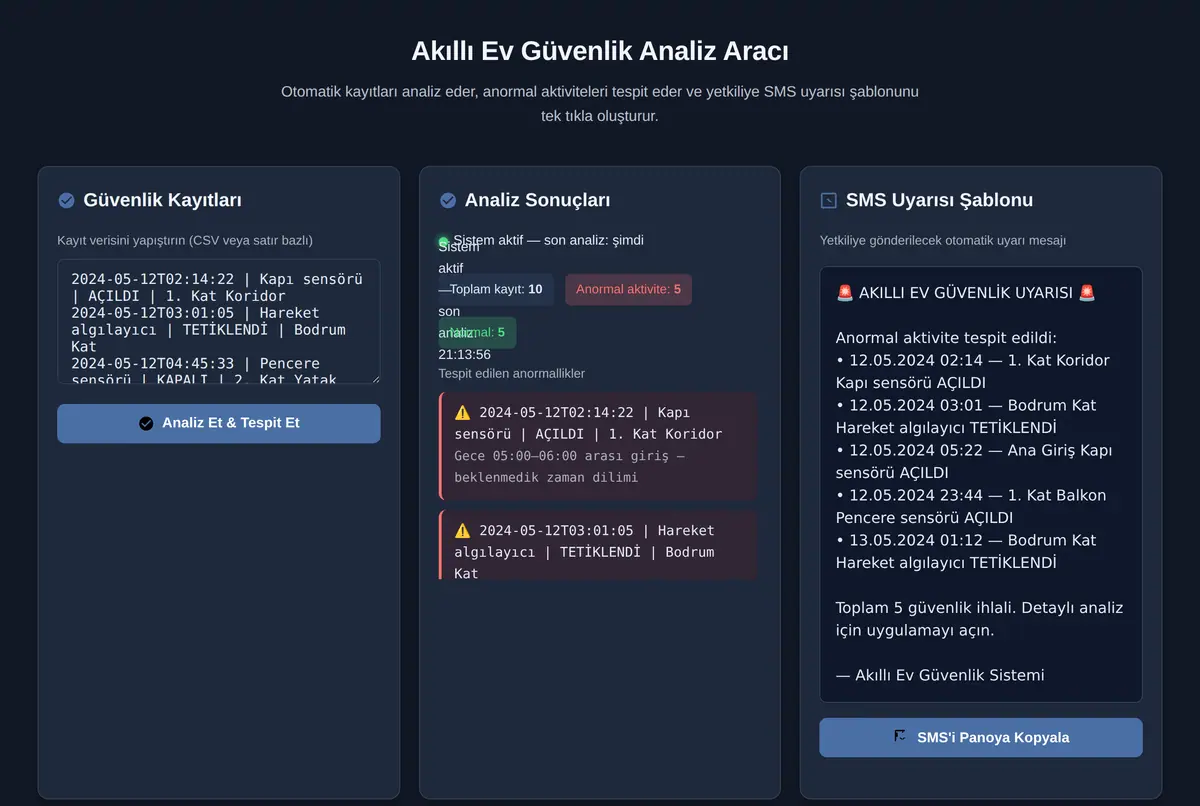Click the Güvenlik Kayıtları checkmark icon

point(66,200)
